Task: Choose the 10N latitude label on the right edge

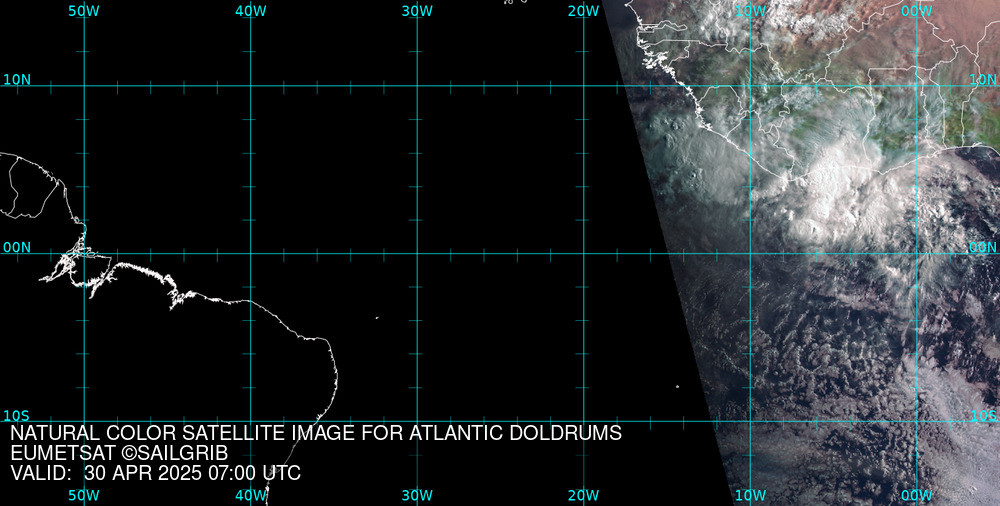Action: [983, 80]
